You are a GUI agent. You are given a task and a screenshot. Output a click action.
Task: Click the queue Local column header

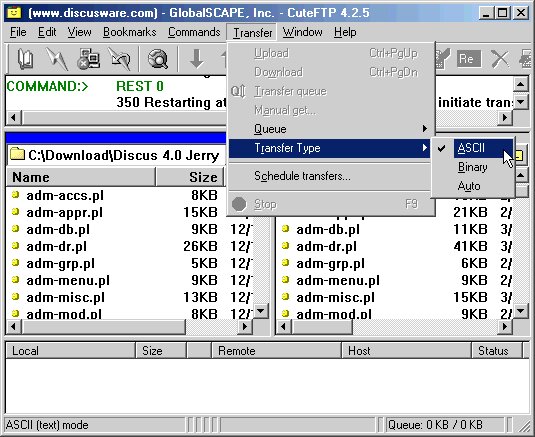tap(71, 351)
